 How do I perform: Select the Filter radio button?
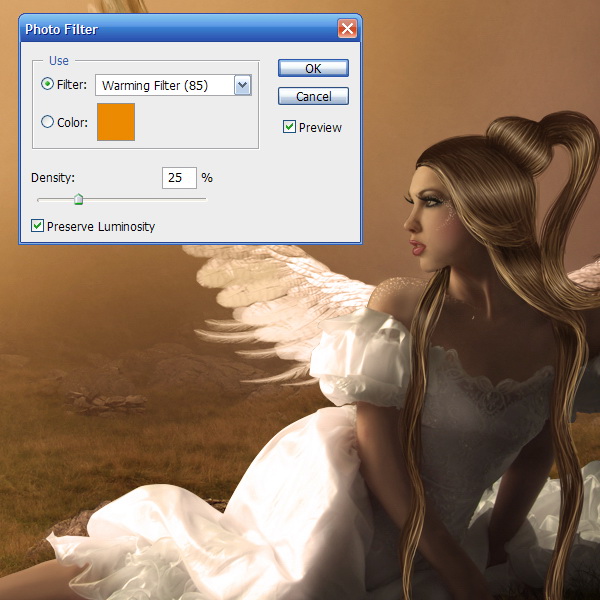pyautogui.click(x=47, y=84)
